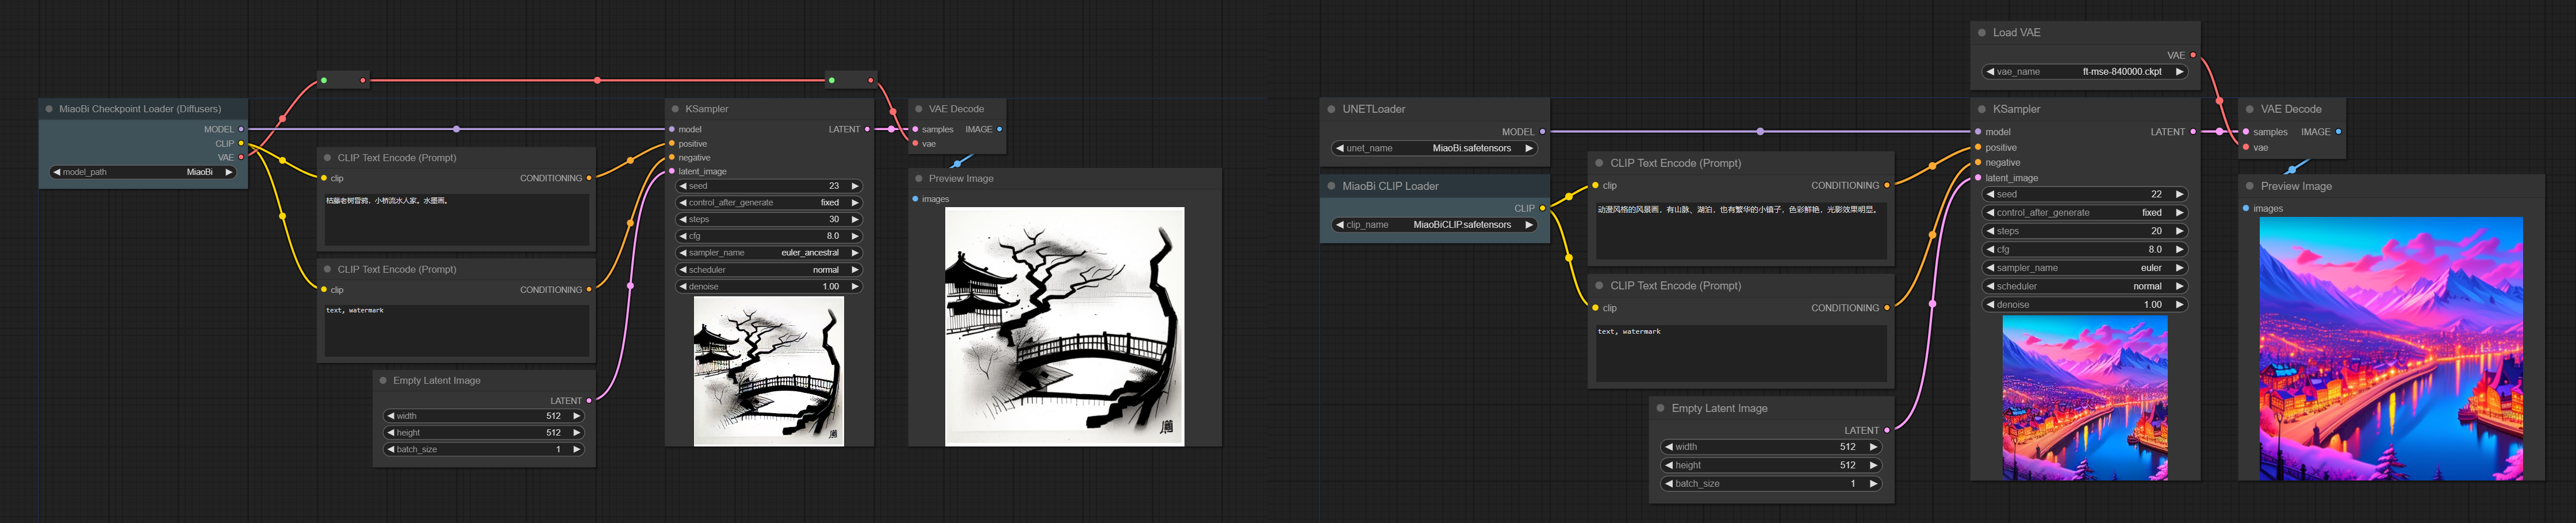Image resolution: width=2576 pixels, height=523 pixels.
Task: Click the right arrow next to MiaoBiCLIP.safetensors
Action: click(1529, 225)
